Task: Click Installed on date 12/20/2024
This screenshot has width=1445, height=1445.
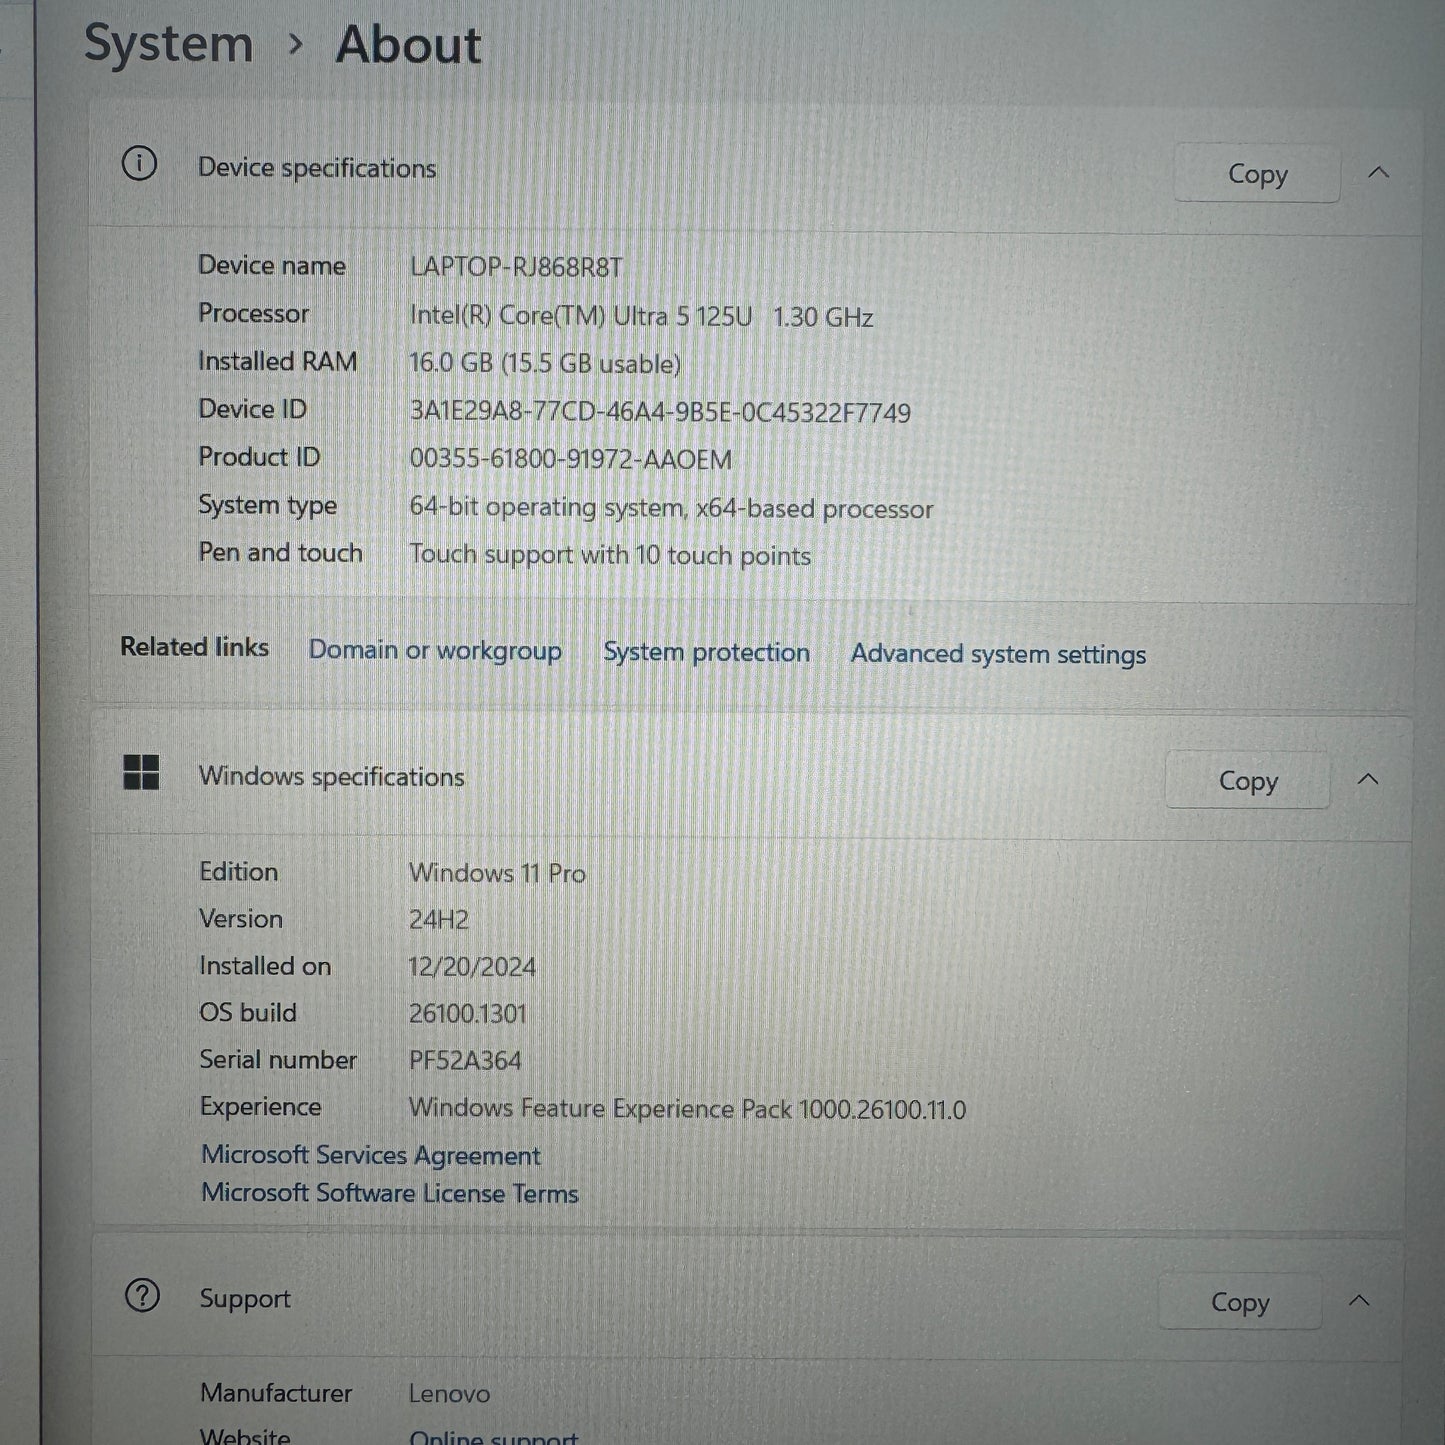Action: (x=472, y=967)
